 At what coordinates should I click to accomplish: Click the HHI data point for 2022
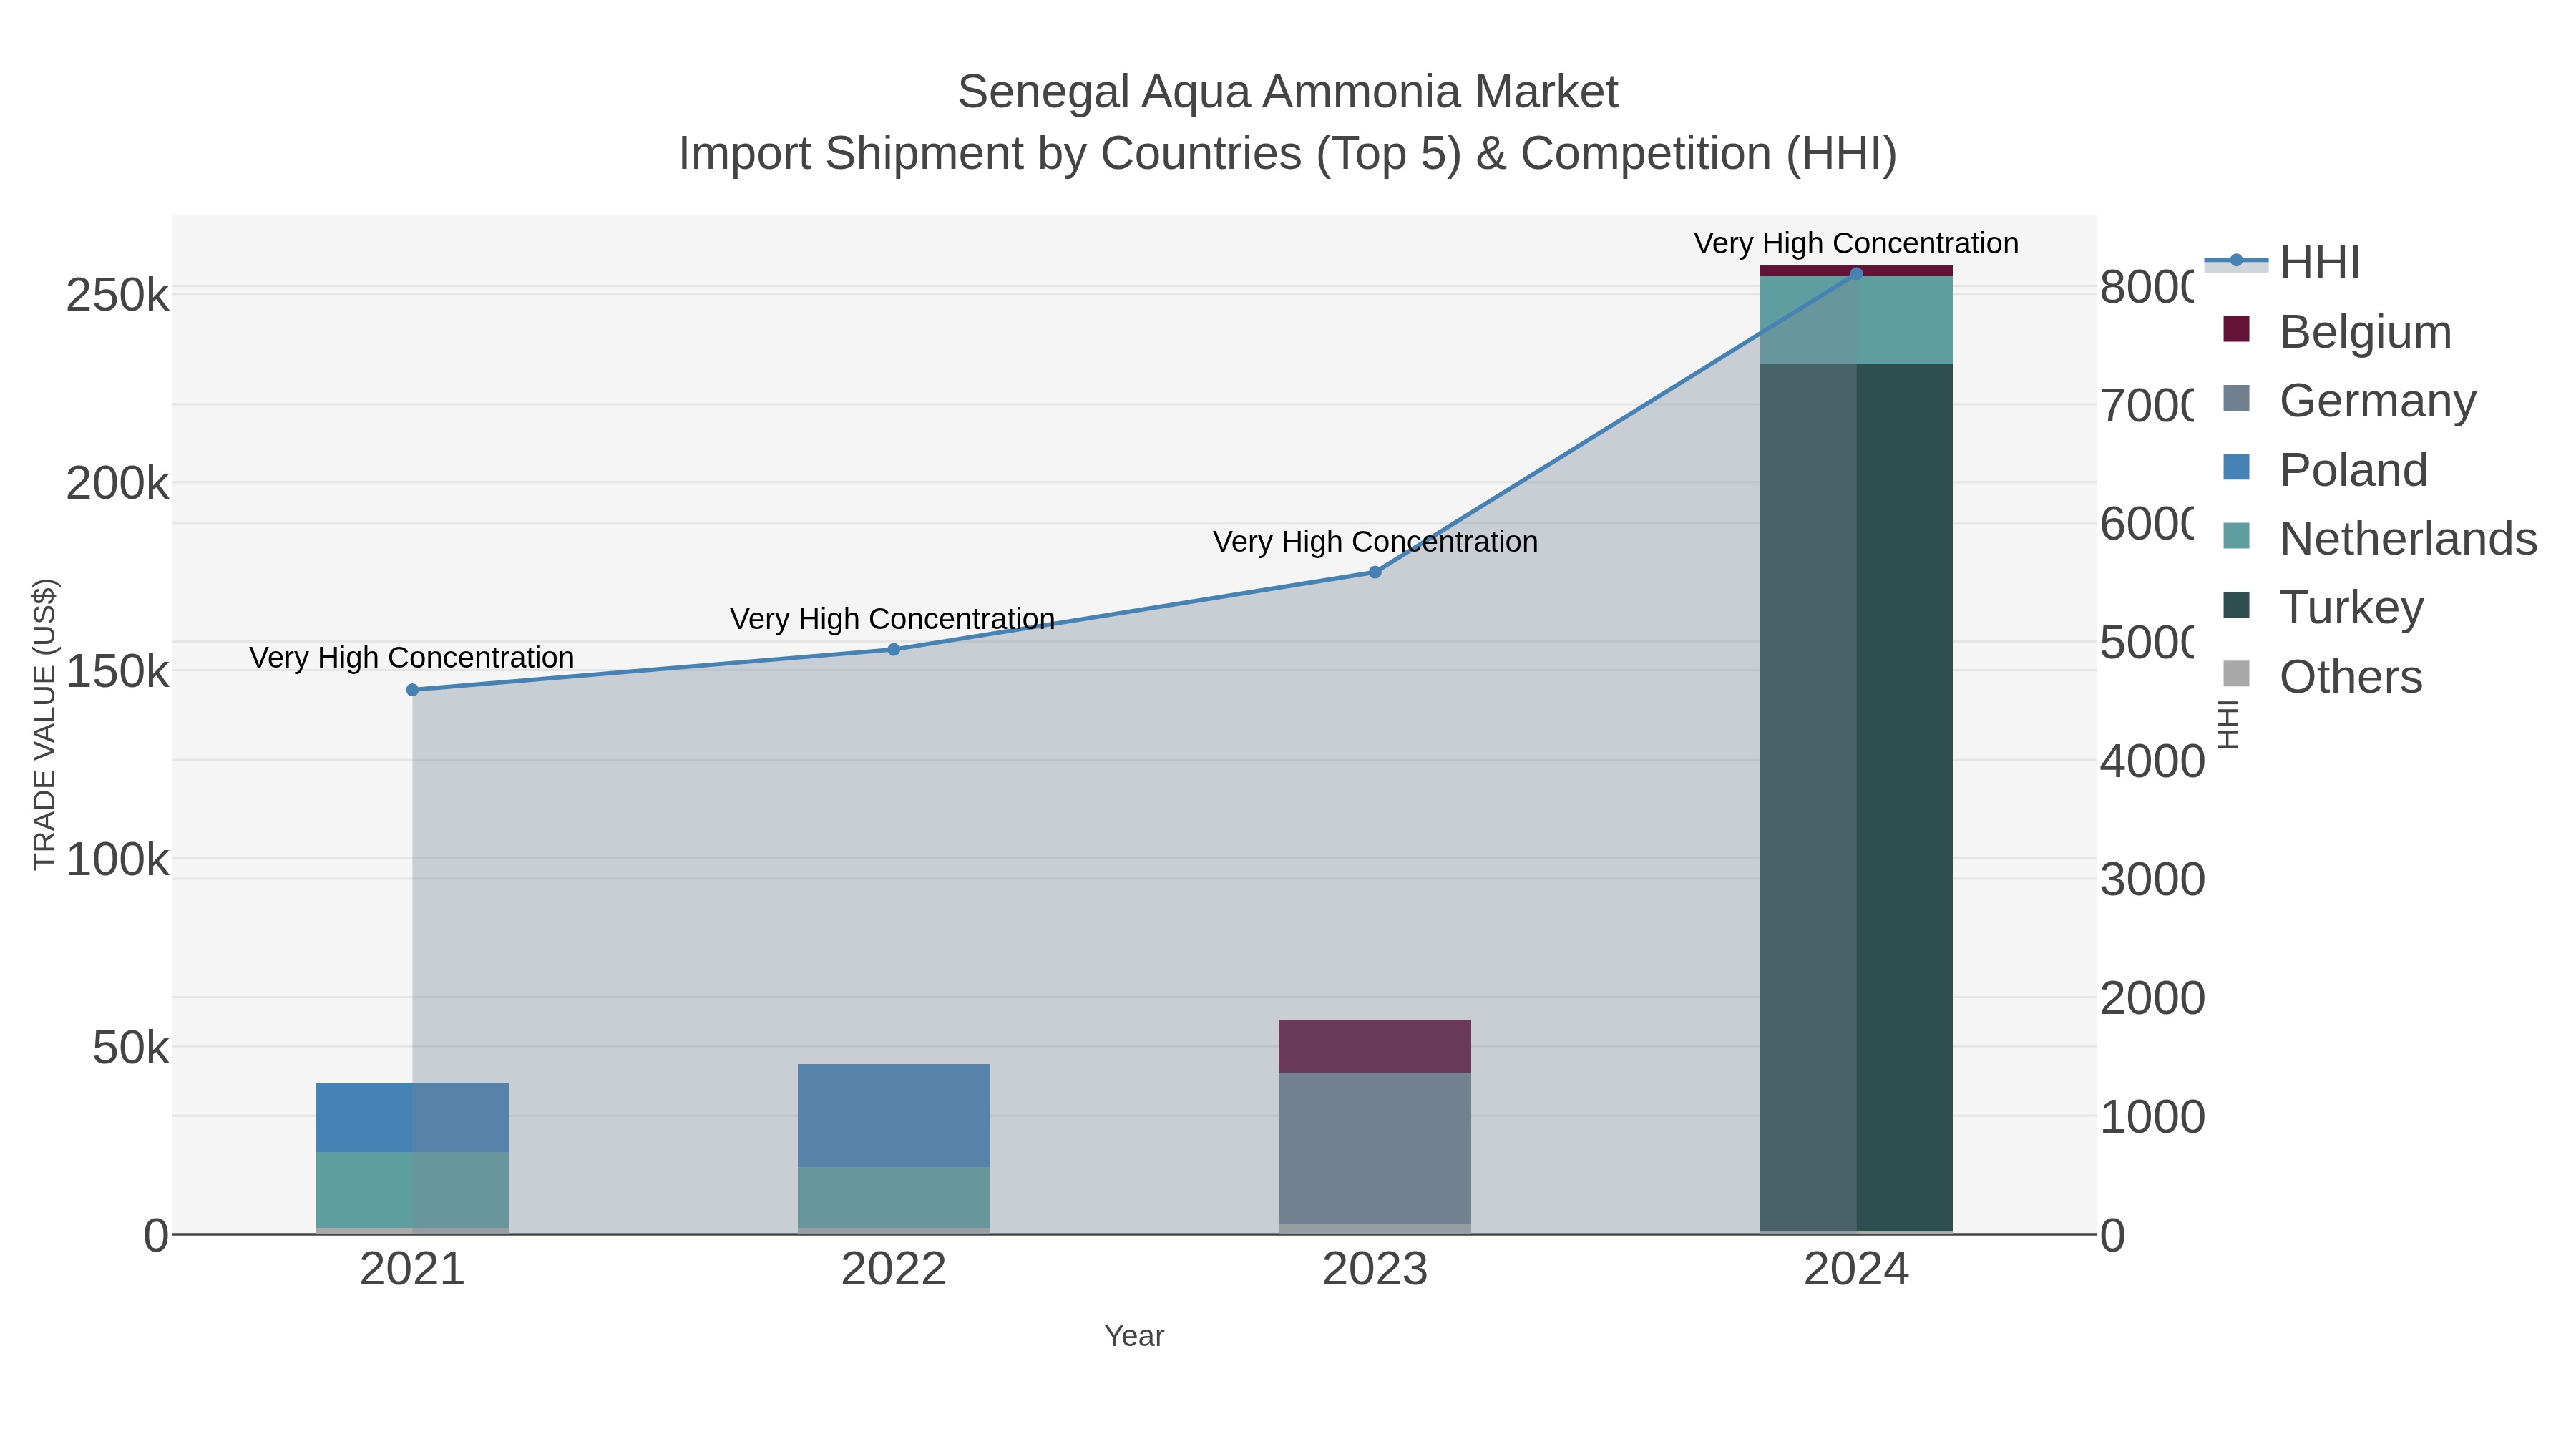[894, 649]
